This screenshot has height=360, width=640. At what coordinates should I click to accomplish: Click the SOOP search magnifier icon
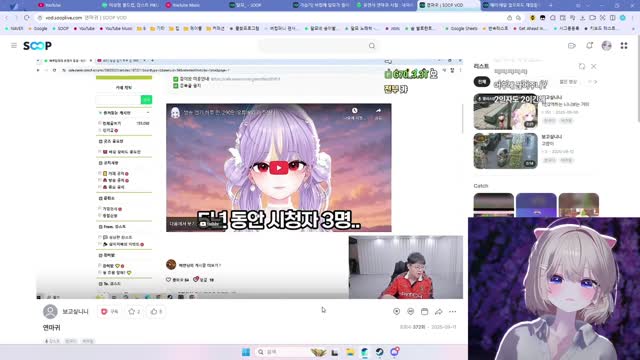[371, 46]
